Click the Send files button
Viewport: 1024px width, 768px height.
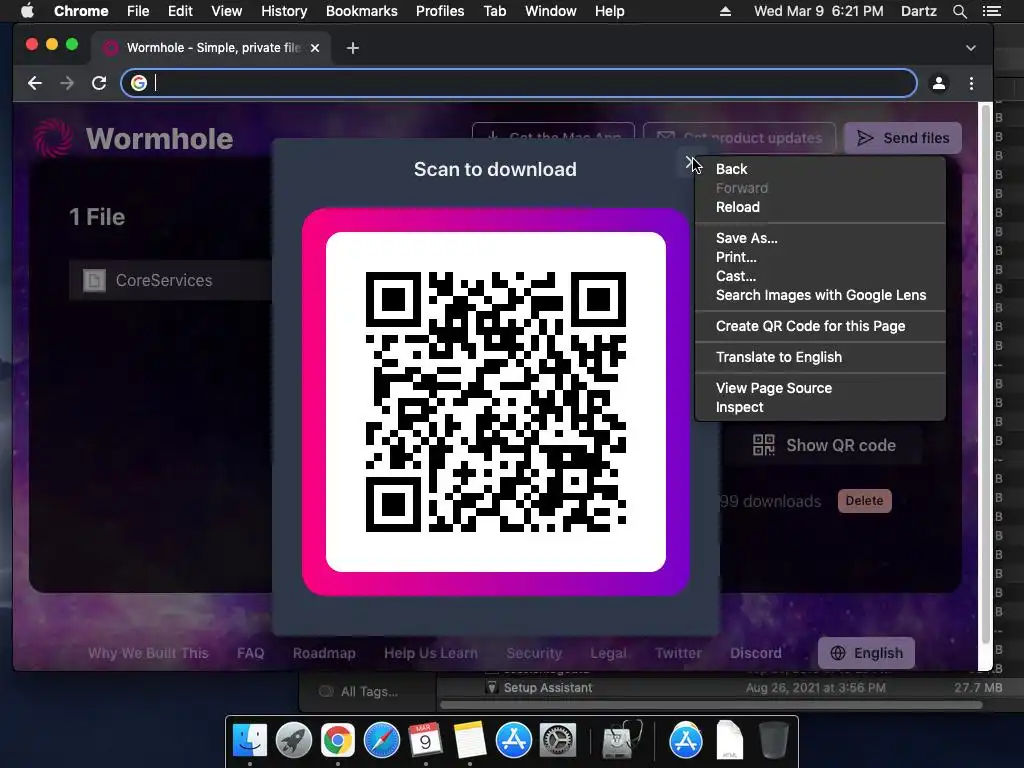coord(903,138)
